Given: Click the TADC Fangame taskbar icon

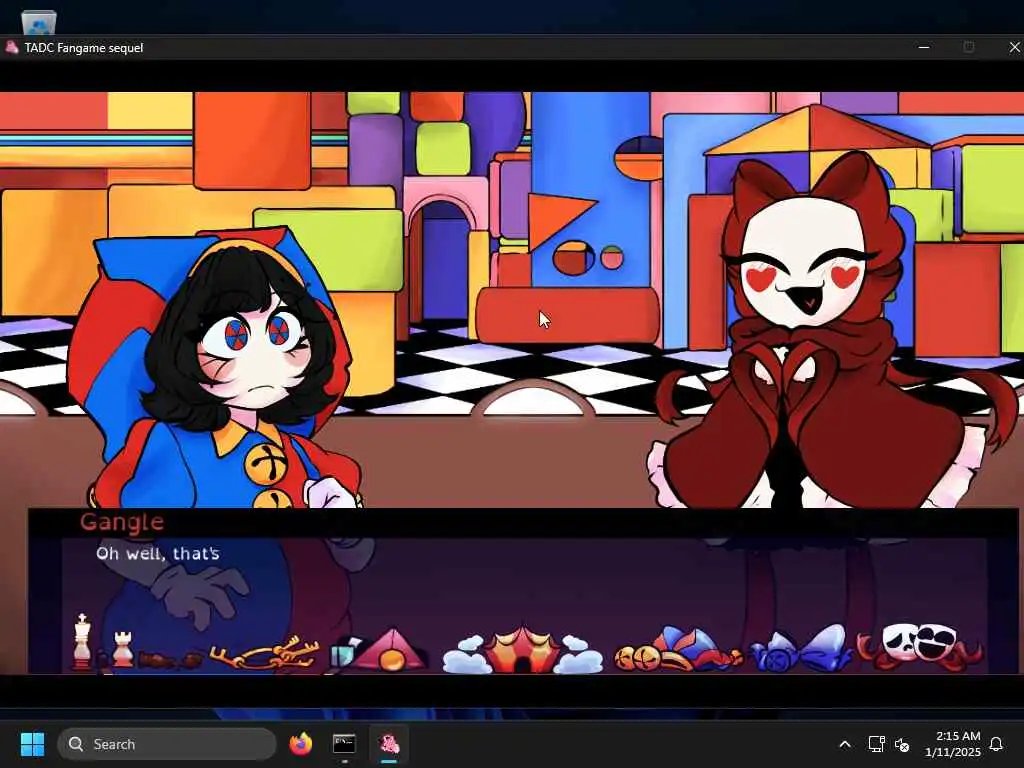Looking at the screenshot, I should (389, 744).
